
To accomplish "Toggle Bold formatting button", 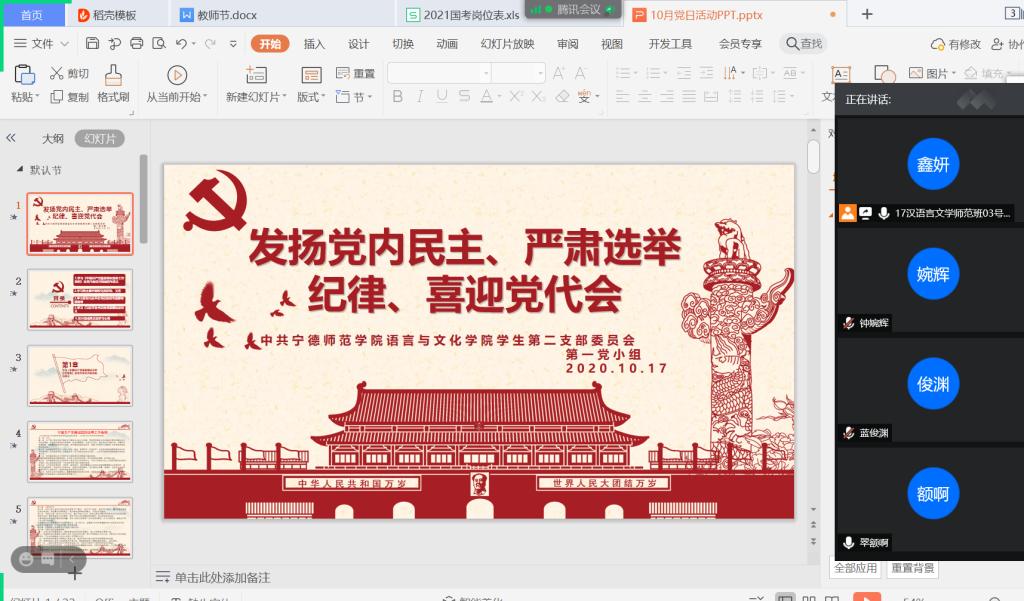I will (x=397, y=97).
